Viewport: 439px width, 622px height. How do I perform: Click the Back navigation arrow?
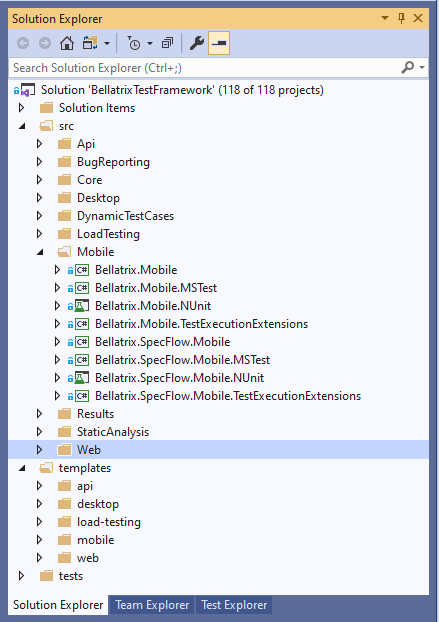tap(23, 43)
